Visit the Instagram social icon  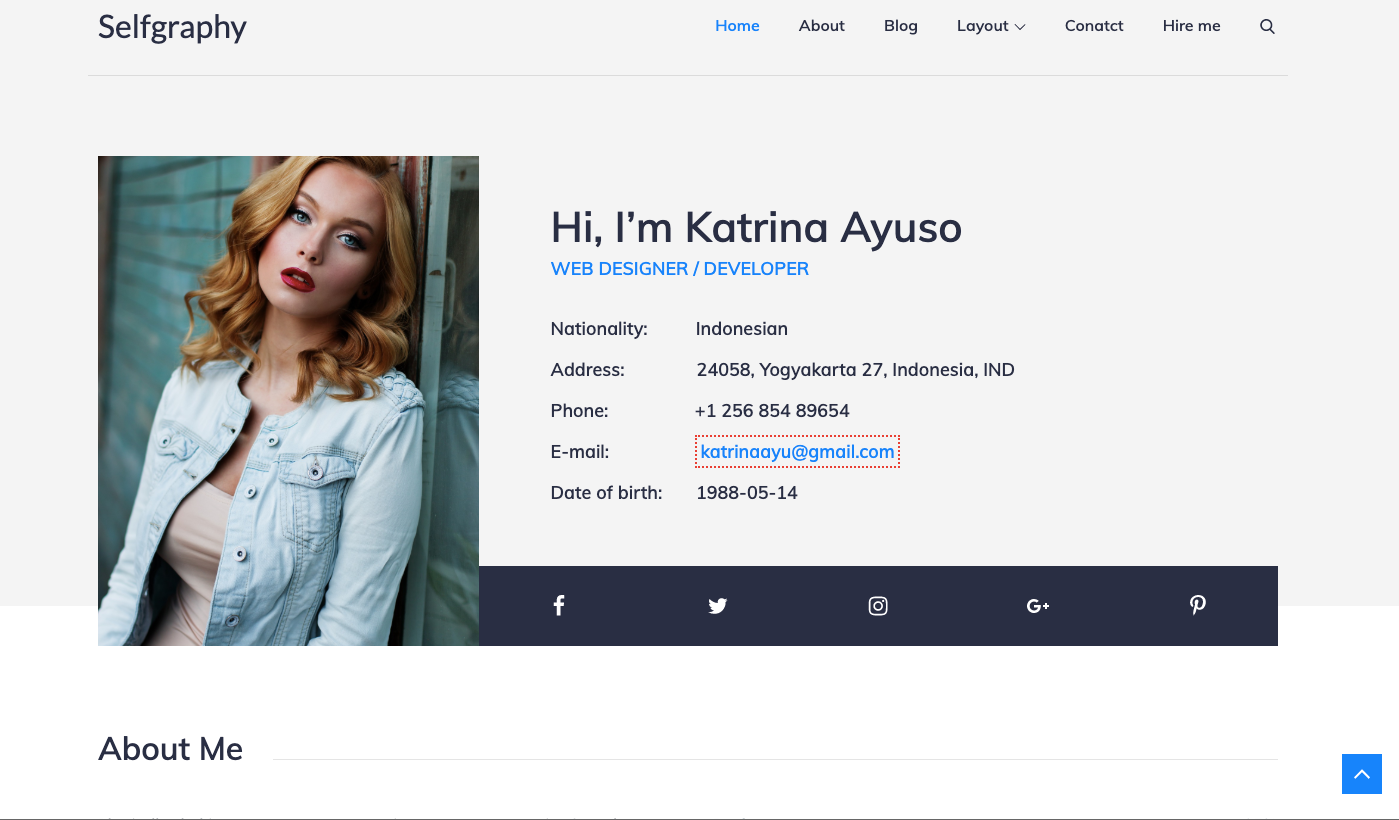878,606
